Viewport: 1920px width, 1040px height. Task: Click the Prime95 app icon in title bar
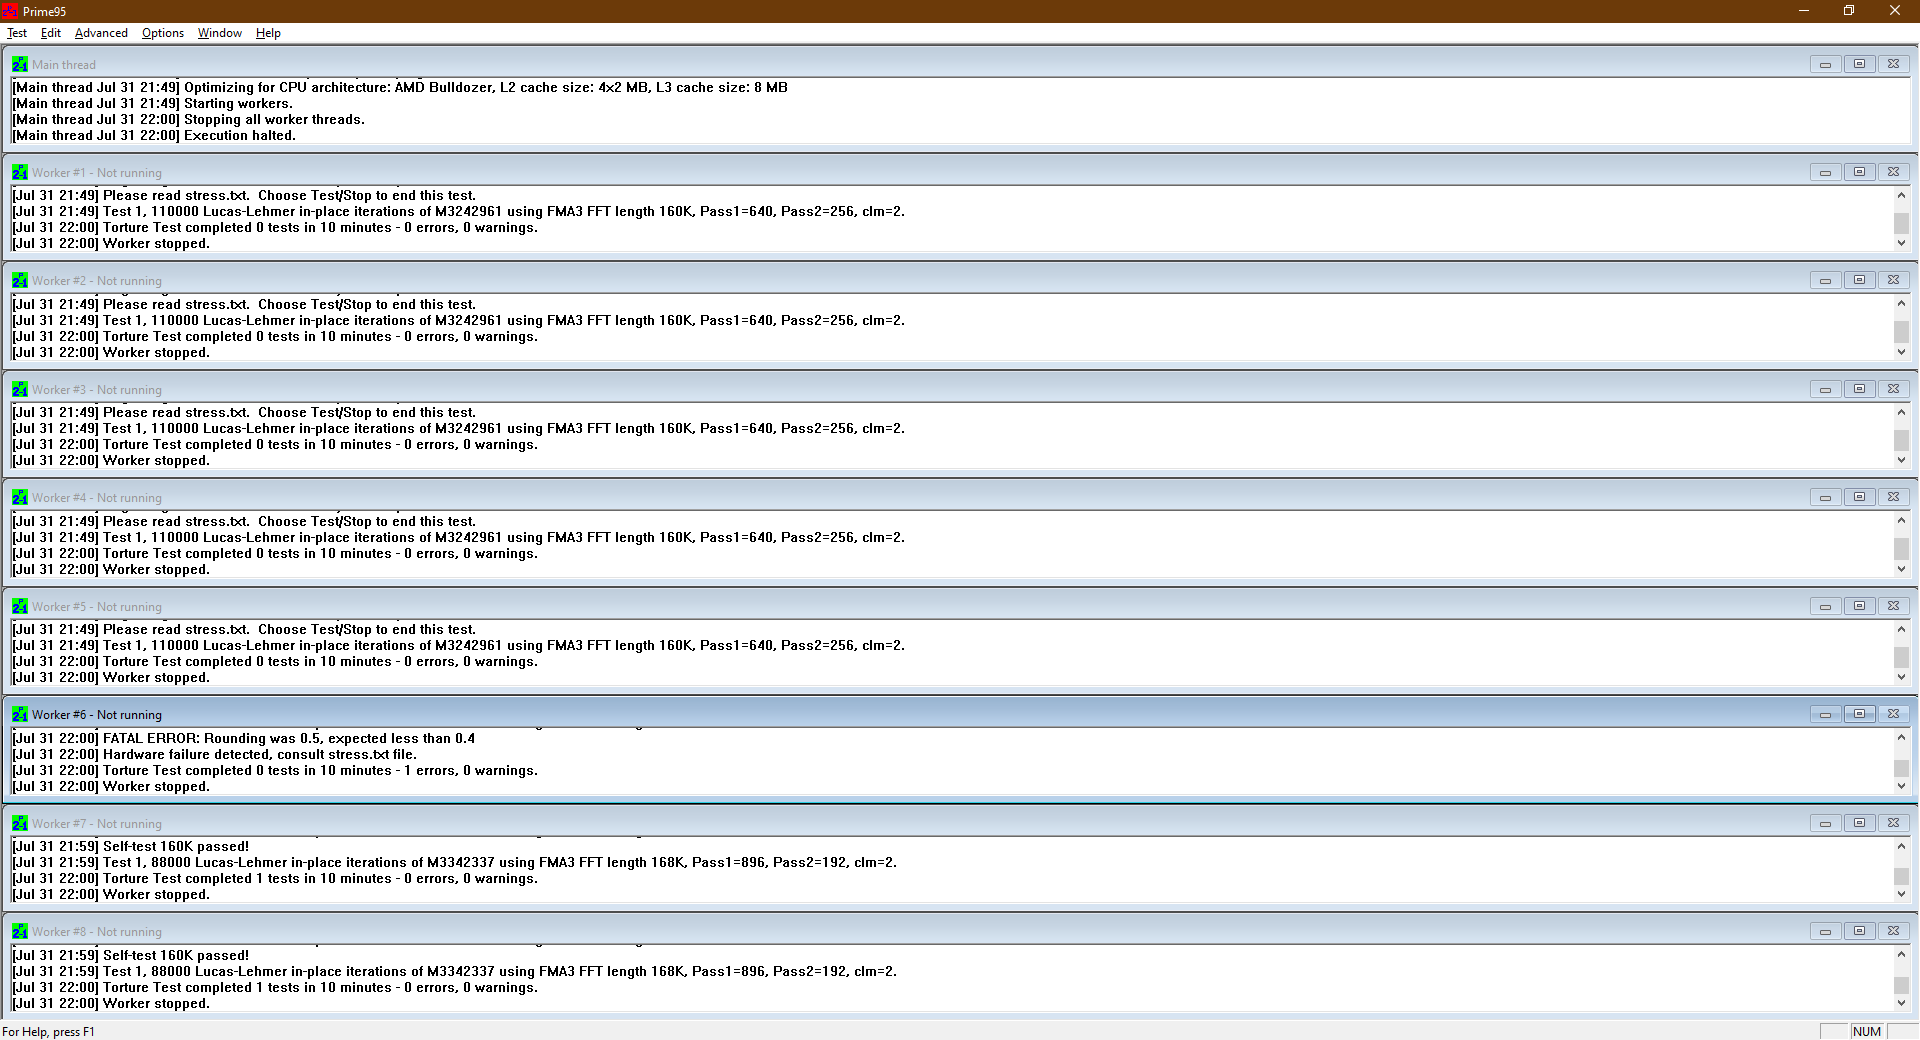pyautogui.click(x=10, y=11)
